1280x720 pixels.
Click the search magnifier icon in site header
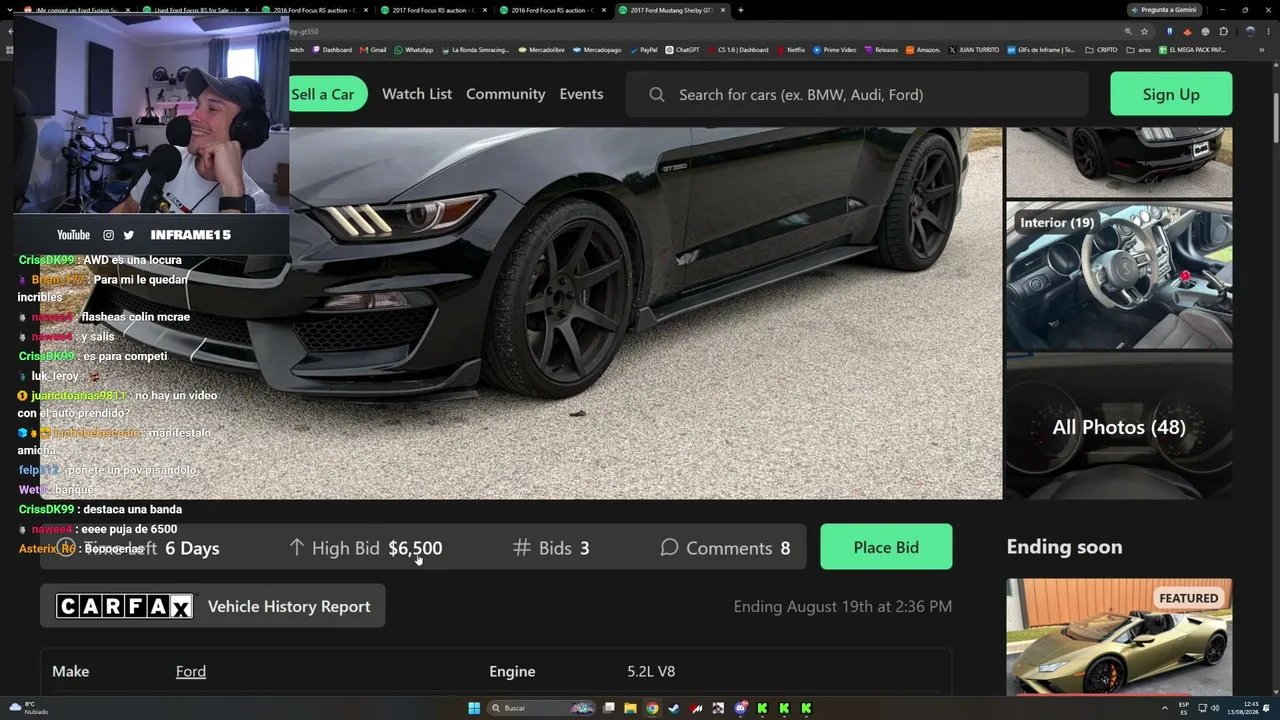[657, 95]
